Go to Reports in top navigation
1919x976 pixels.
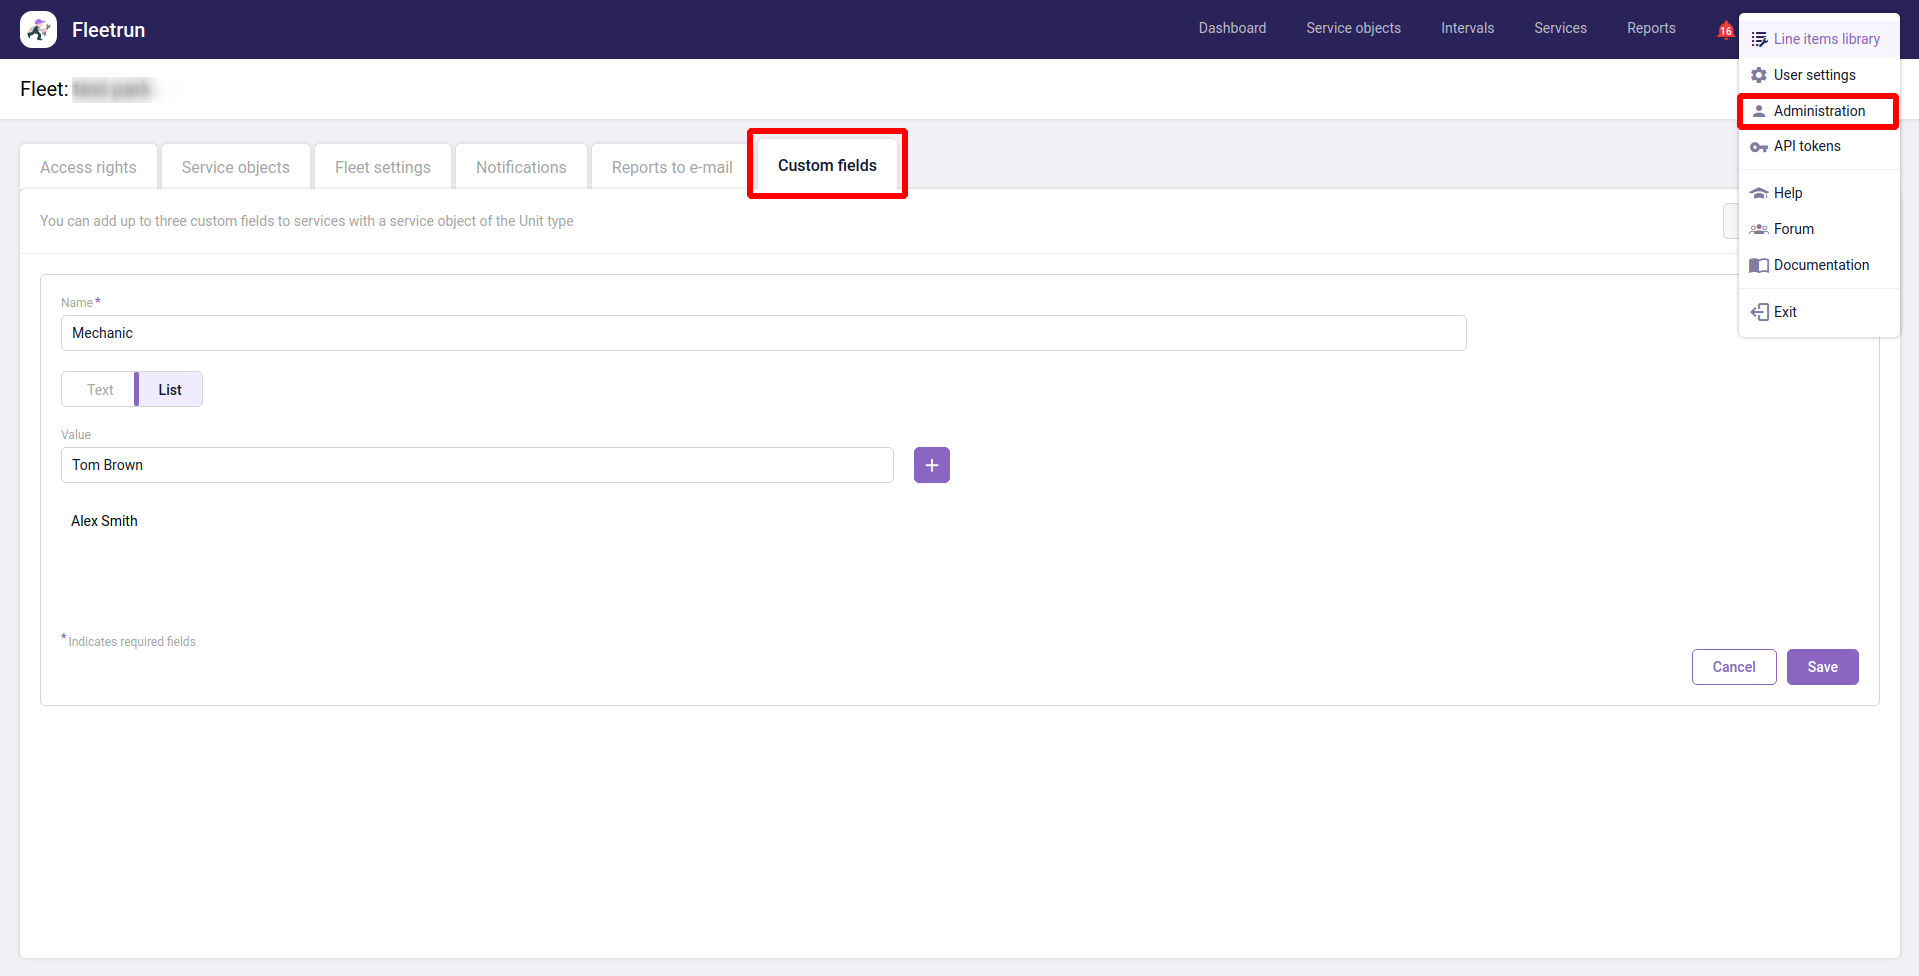[x=1650, y=28]
